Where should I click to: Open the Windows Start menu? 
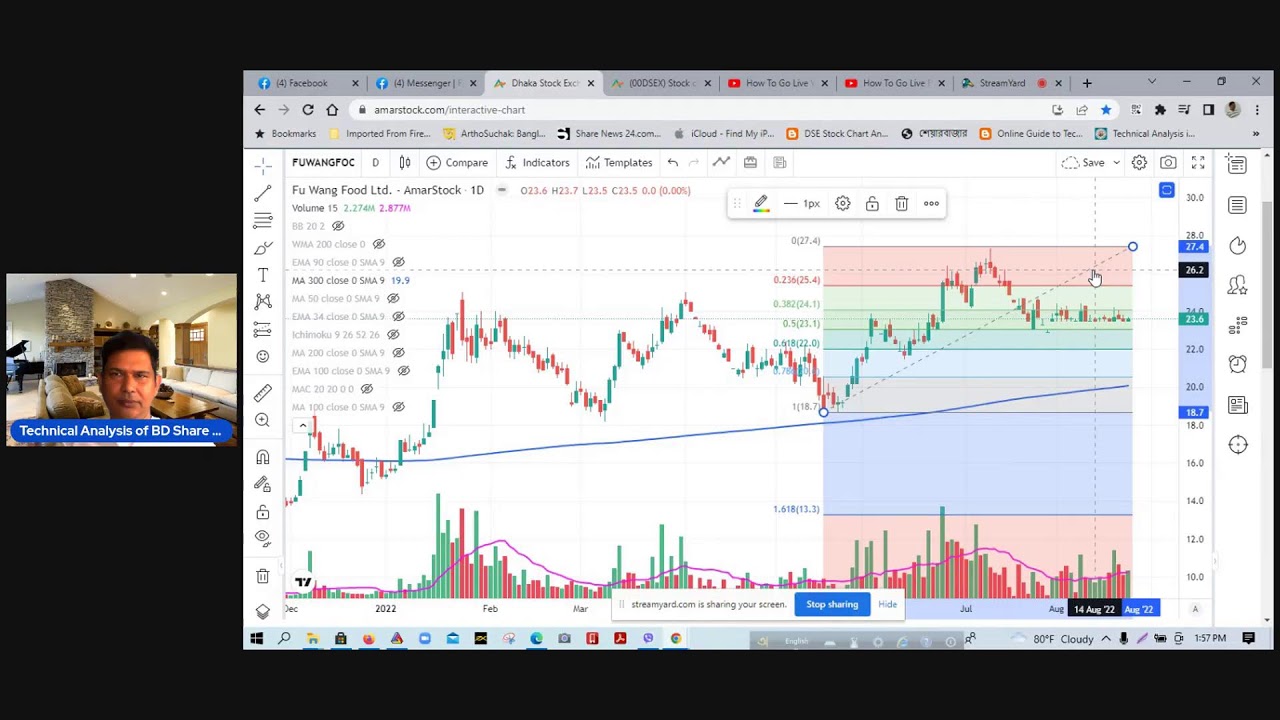pyautogui.click(x=256, y=638)
